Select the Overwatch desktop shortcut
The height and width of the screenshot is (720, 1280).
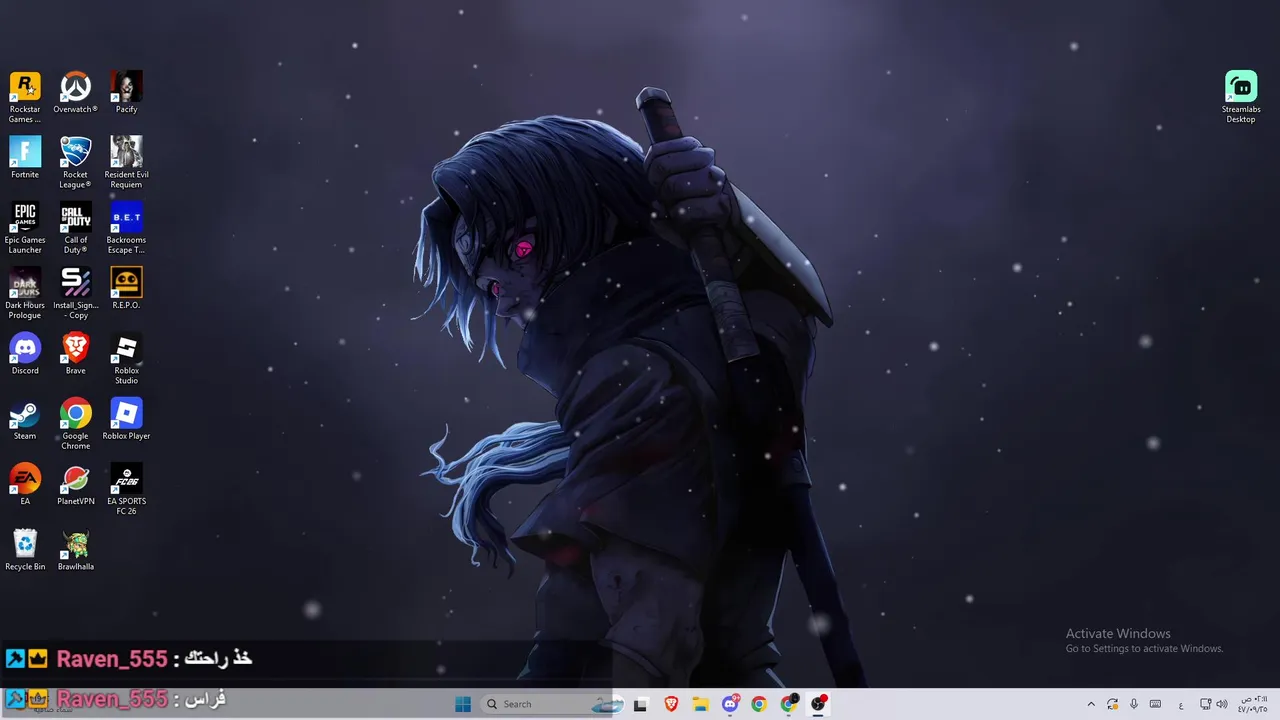(75, 93)
